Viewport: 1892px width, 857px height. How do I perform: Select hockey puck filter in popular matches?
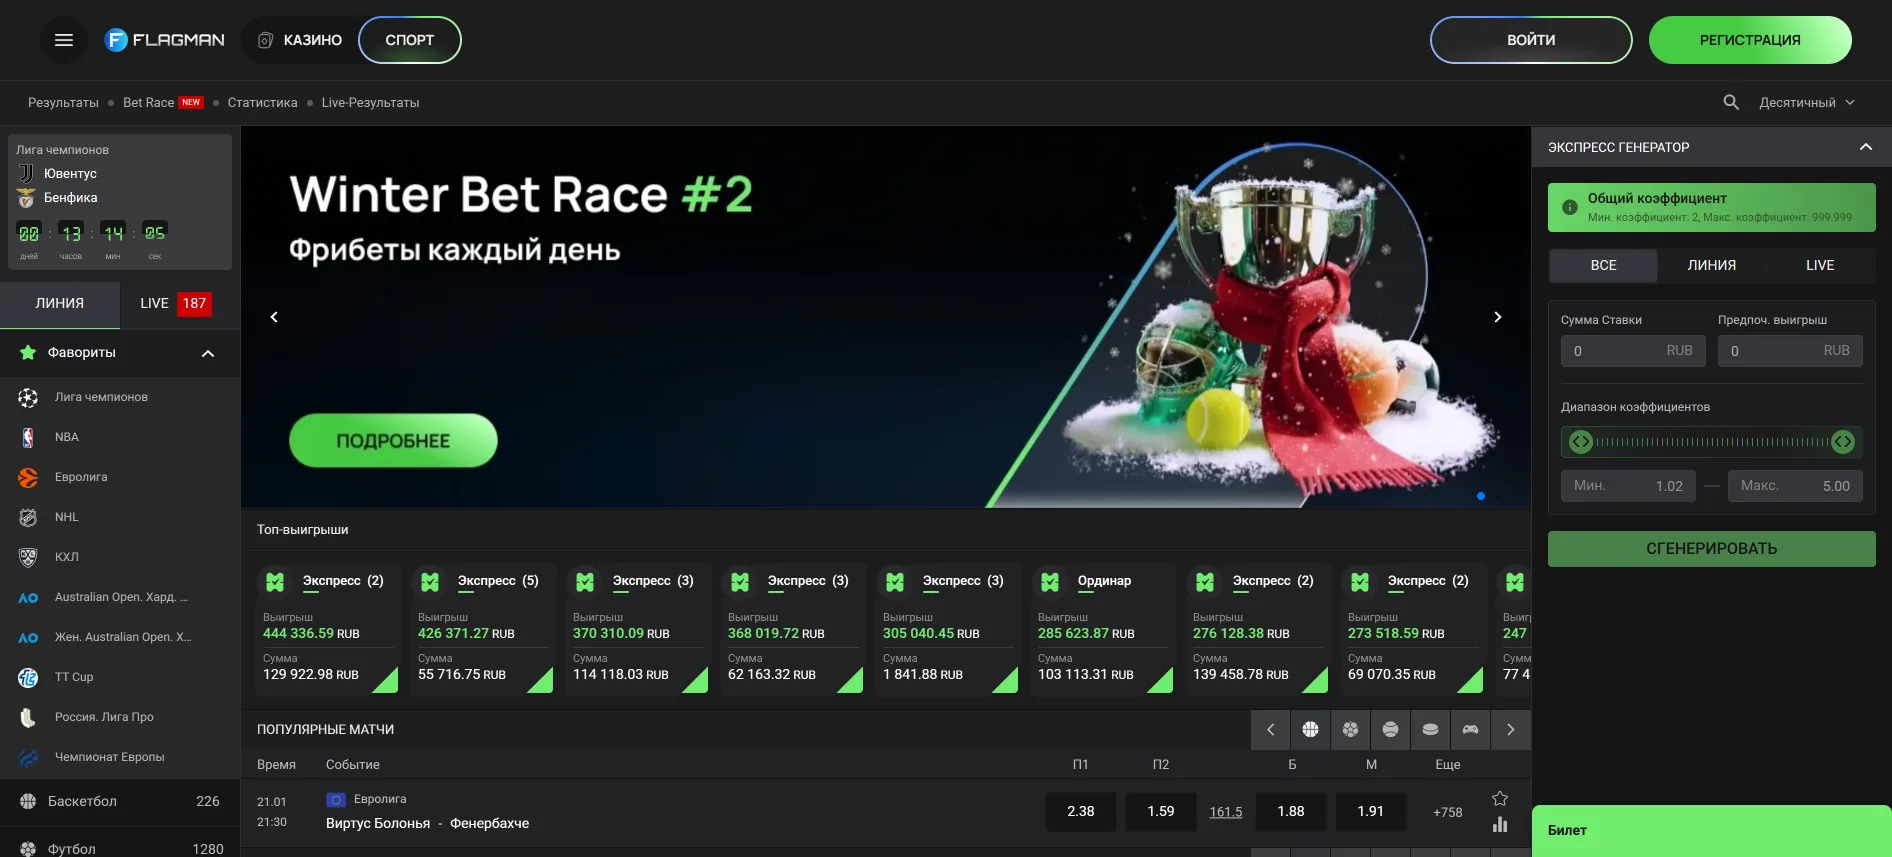(1430, 730)
